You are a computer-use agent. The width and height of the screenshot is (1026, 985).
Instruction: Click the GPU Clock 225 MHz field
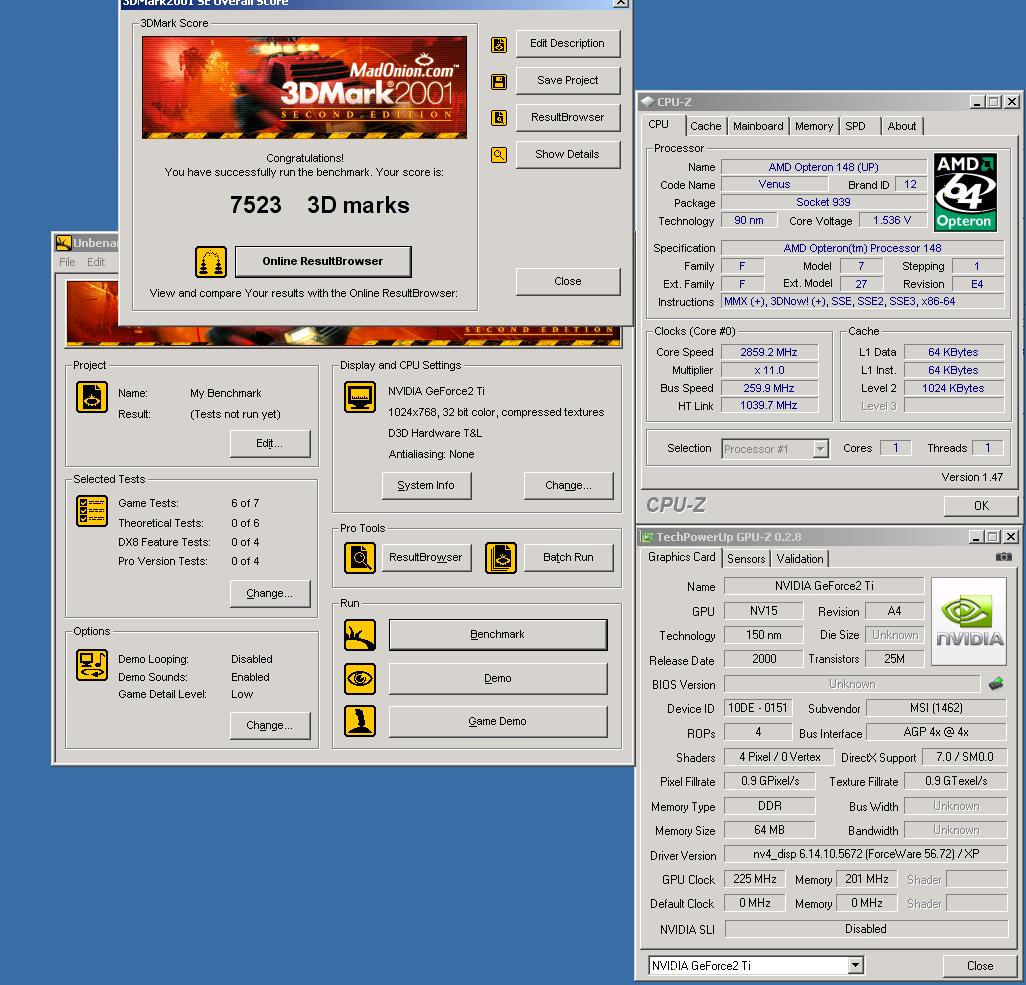tap(754, 879)
